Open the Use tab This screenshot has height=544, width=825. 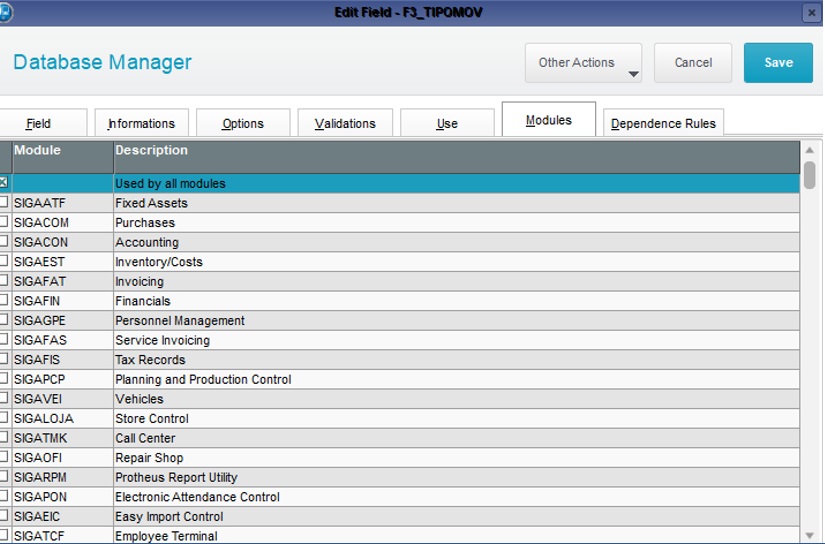coord(447,124)
